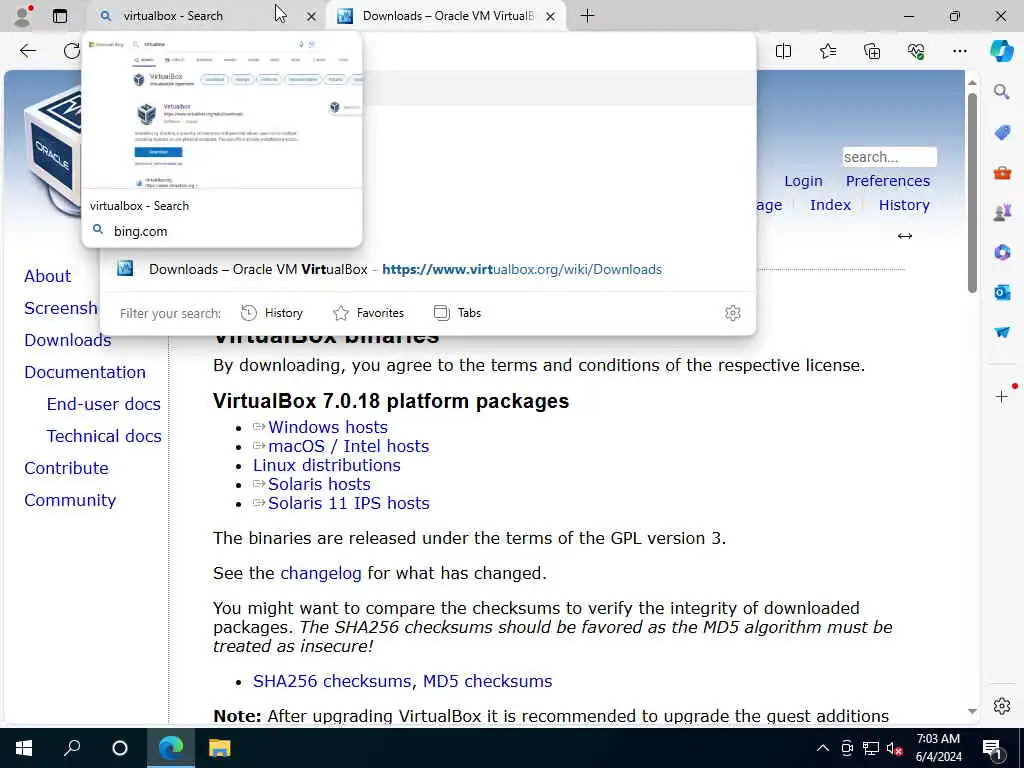Click the VirtualBox site search field
The height and width of the screenshot is (768, 1024).
pos(889,157)
